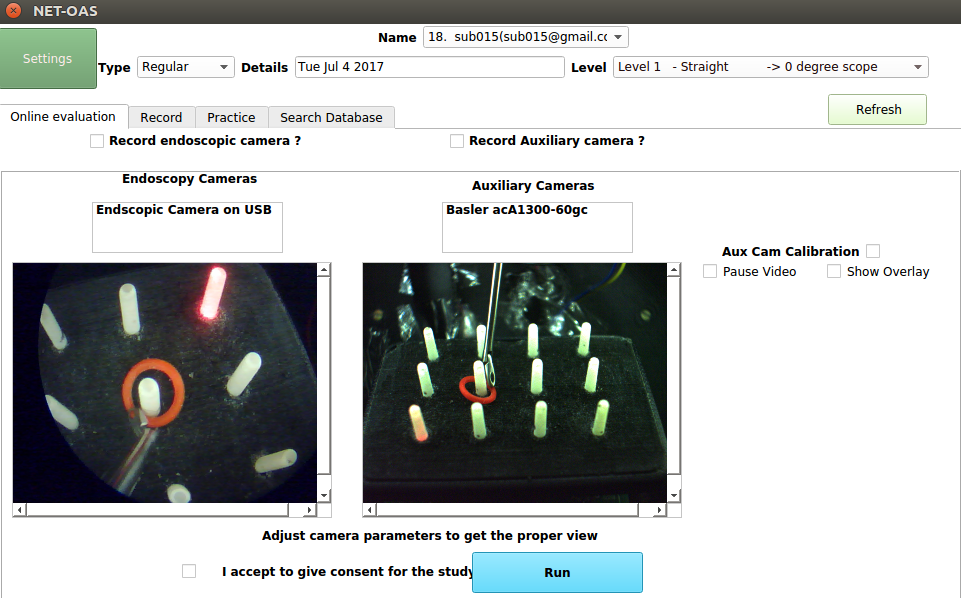Tick the consent for the study checkbox
The width and height of the screenshot is (961, 598).
point(189,571)
